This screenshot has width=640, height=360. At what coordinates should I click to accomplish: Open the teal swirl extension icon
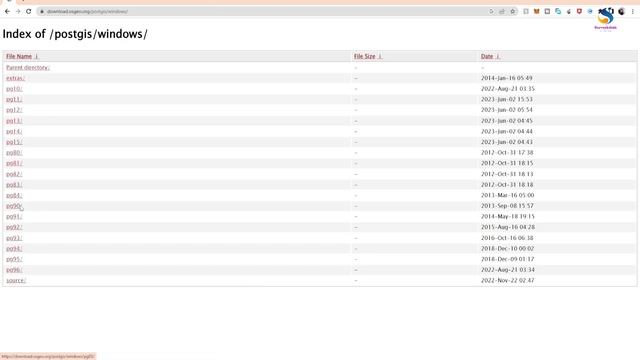coord(558,11)
